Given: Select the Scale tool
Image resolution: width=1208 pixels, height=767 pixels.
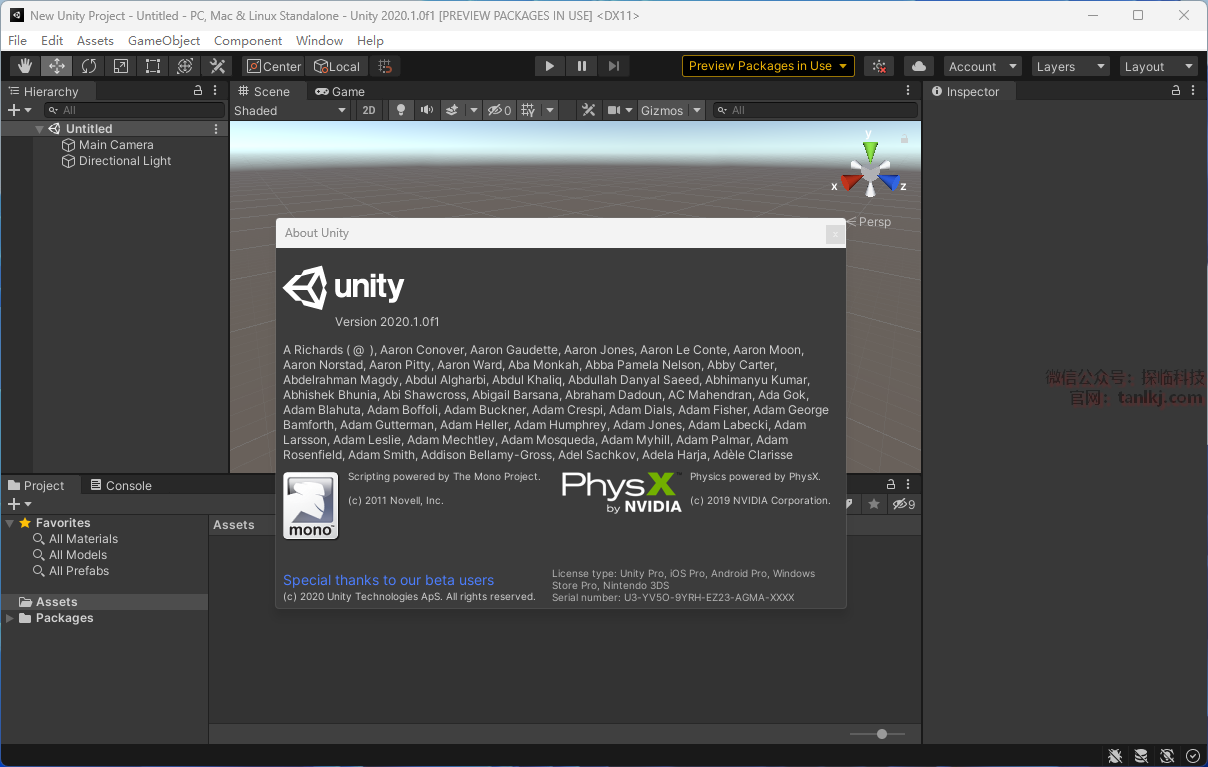Looking at the screenshot, I should point(121,66).
